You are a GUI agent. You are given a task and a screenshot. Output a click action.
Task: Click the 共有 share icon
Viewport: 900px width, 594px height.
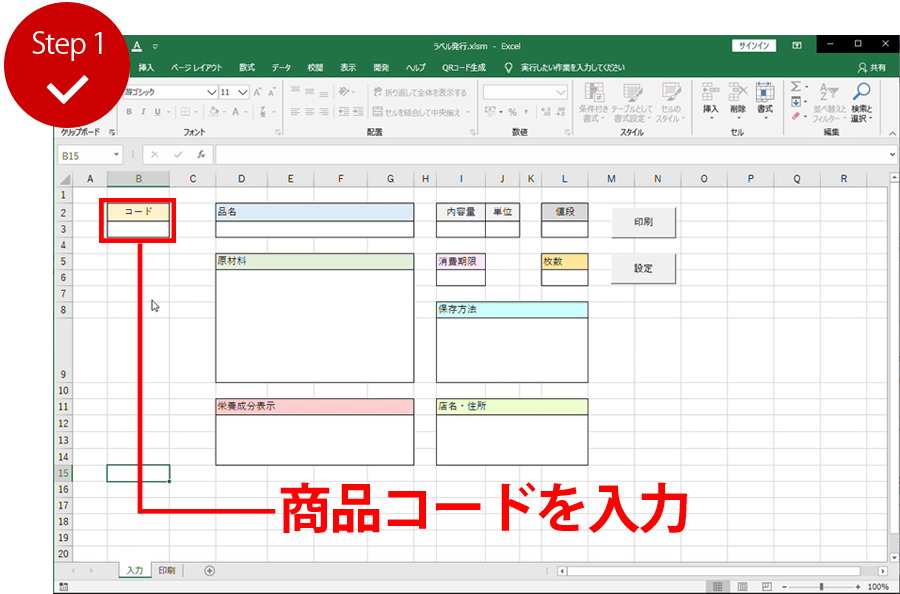click(x=871, y=67)
